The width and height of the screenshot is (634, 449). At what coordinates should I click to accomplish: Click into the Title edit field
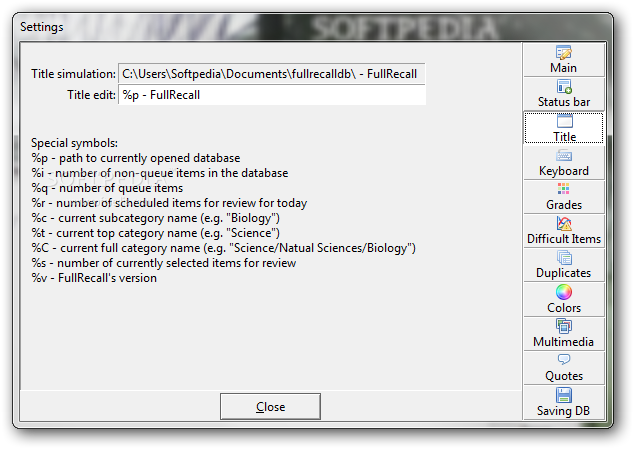272,95
